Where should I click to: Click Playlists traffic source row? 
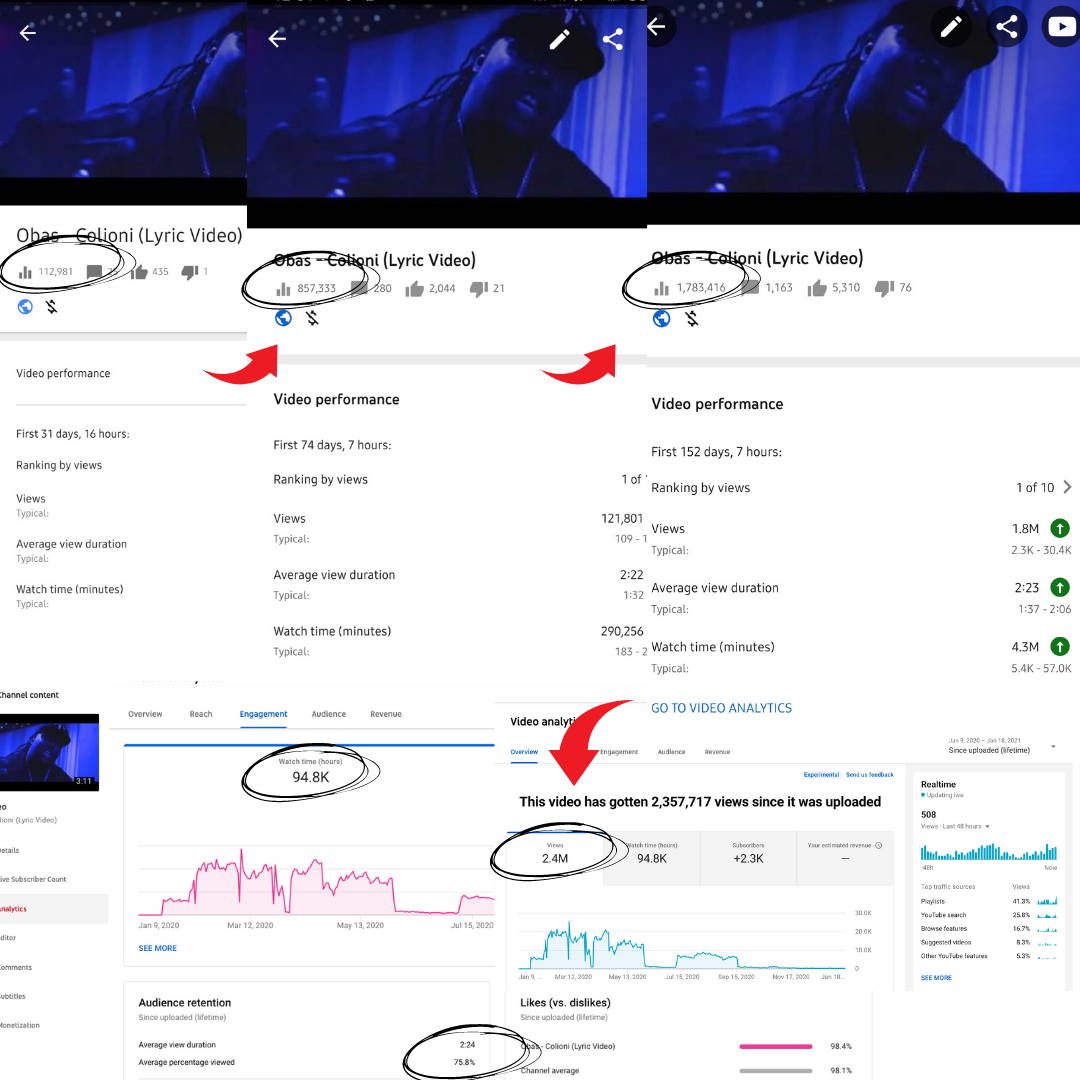(x=989, y=902)
